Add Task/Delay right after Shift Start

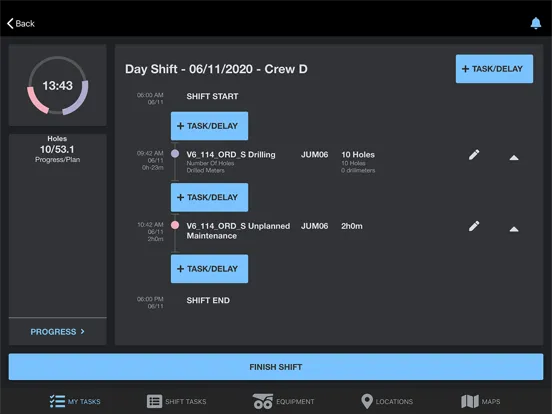(x=209, y=126)
